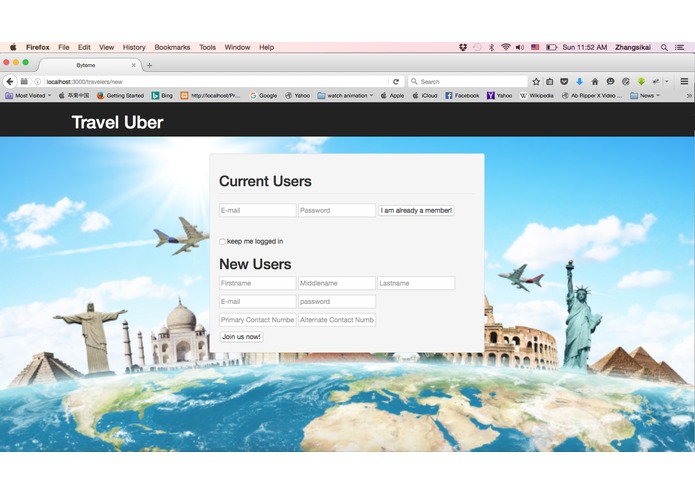The width and height of the screenshot is (695, 494).
Task: Open the chat smiley icon in toolbar
Action: point(610,82)
